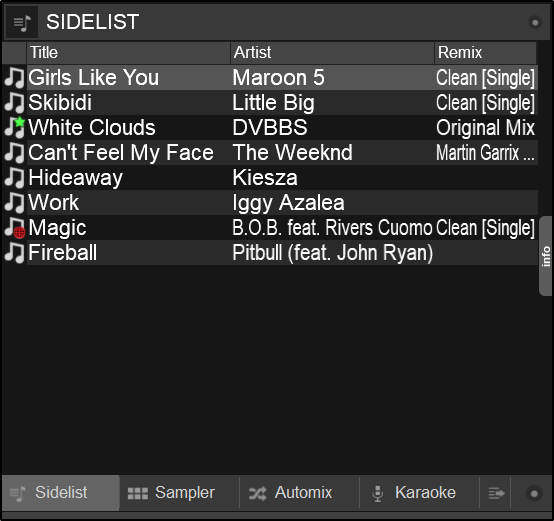Sort tracks by the Title column header
554x521 pixels.
[x=128, y=53]
